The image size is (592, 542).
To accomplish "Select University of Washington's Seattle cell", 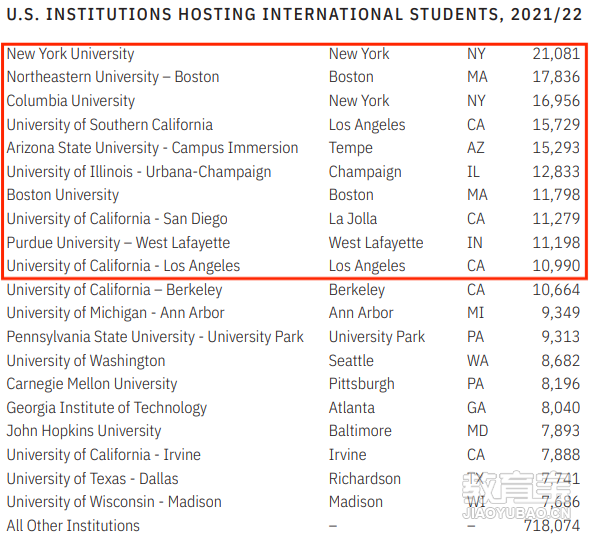I will click(x=351, y=361).
